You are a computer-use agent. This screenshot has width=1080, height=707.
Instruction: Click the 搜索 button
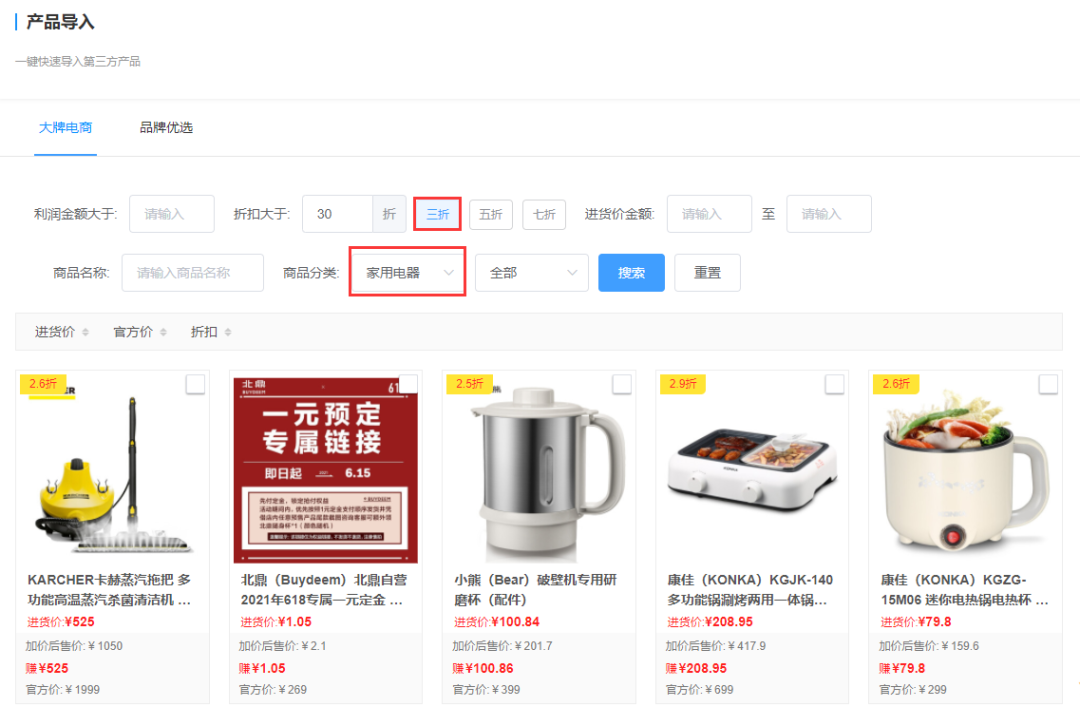coord(632,273)
